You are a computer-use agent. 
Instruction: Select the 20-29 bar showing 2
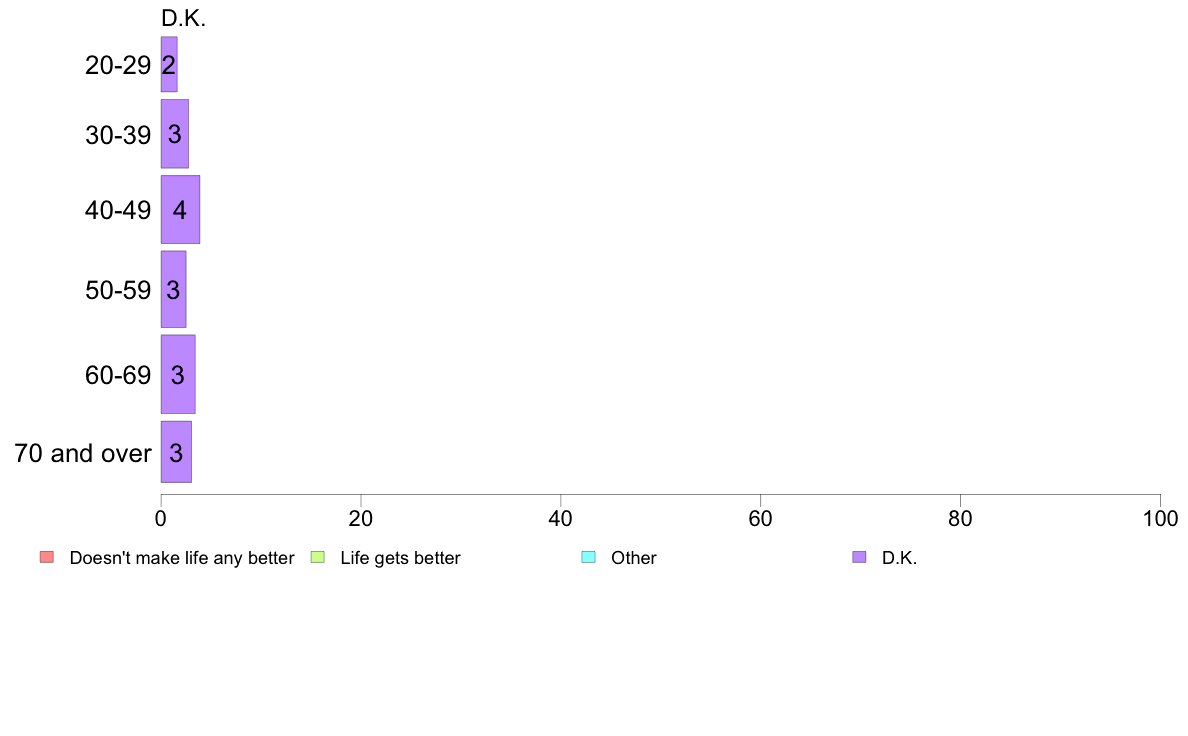tap(169, 64)
